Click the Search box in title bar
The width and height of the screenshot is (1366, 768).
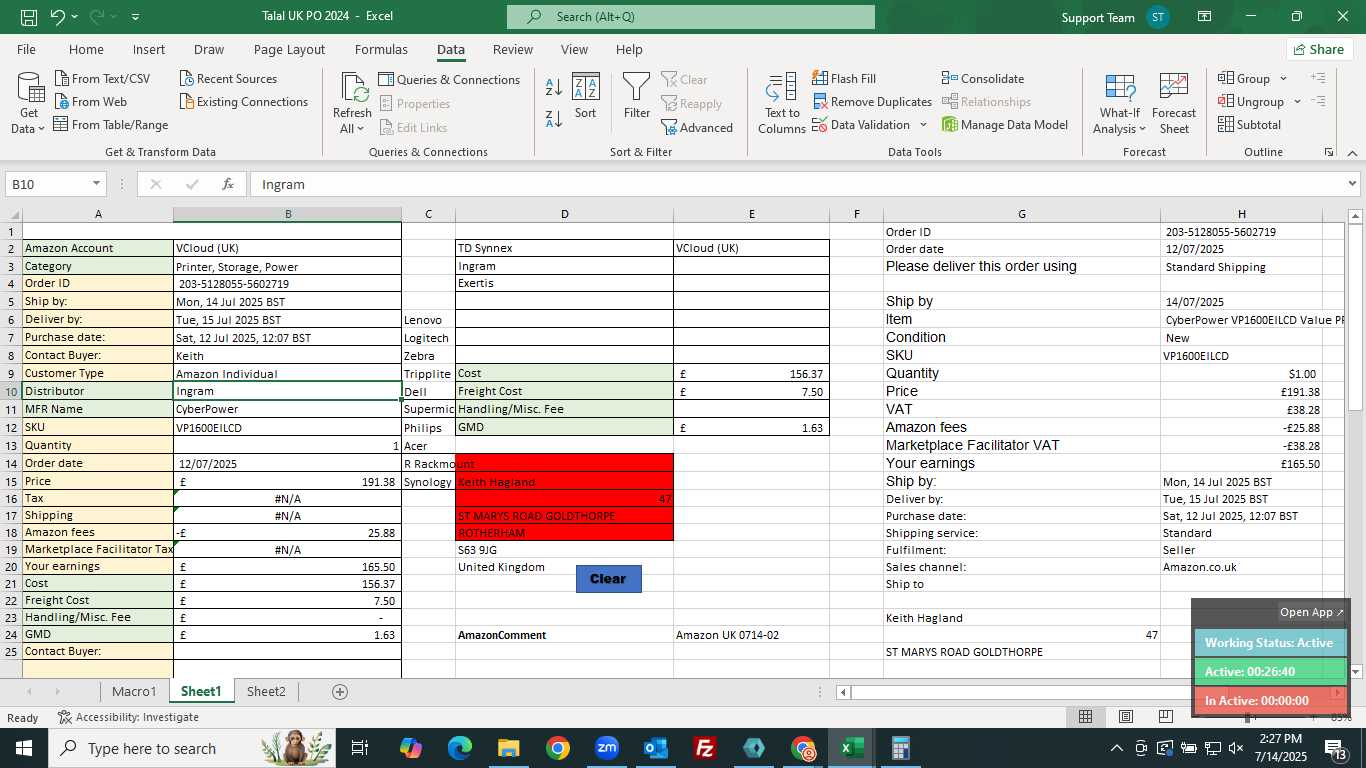[x=690, y=17]
